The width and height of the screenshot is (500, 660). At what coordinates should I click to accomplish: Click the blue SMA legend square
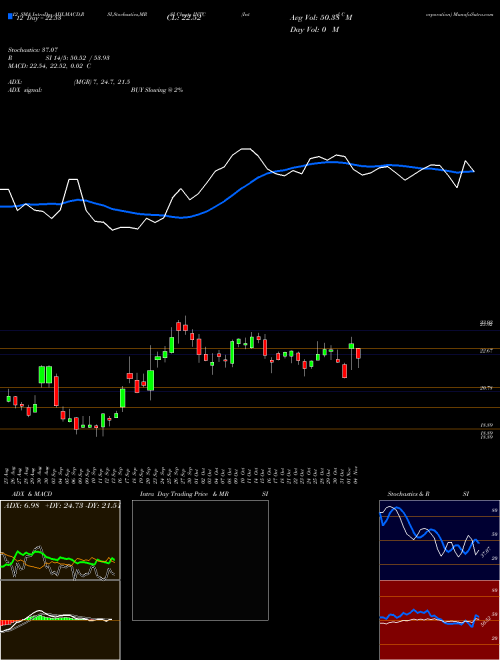coord(10,17)
